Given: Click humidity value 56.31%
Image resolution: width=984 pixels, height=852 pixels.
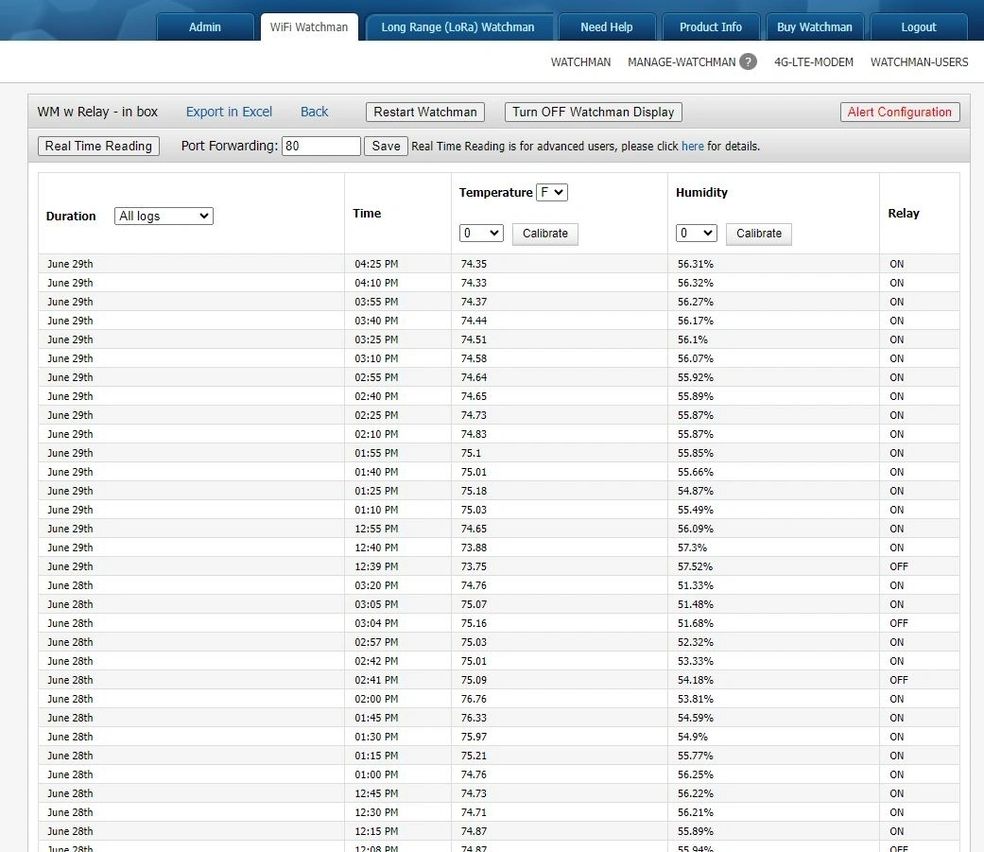Looking at the screenshot, I should 695,264.
